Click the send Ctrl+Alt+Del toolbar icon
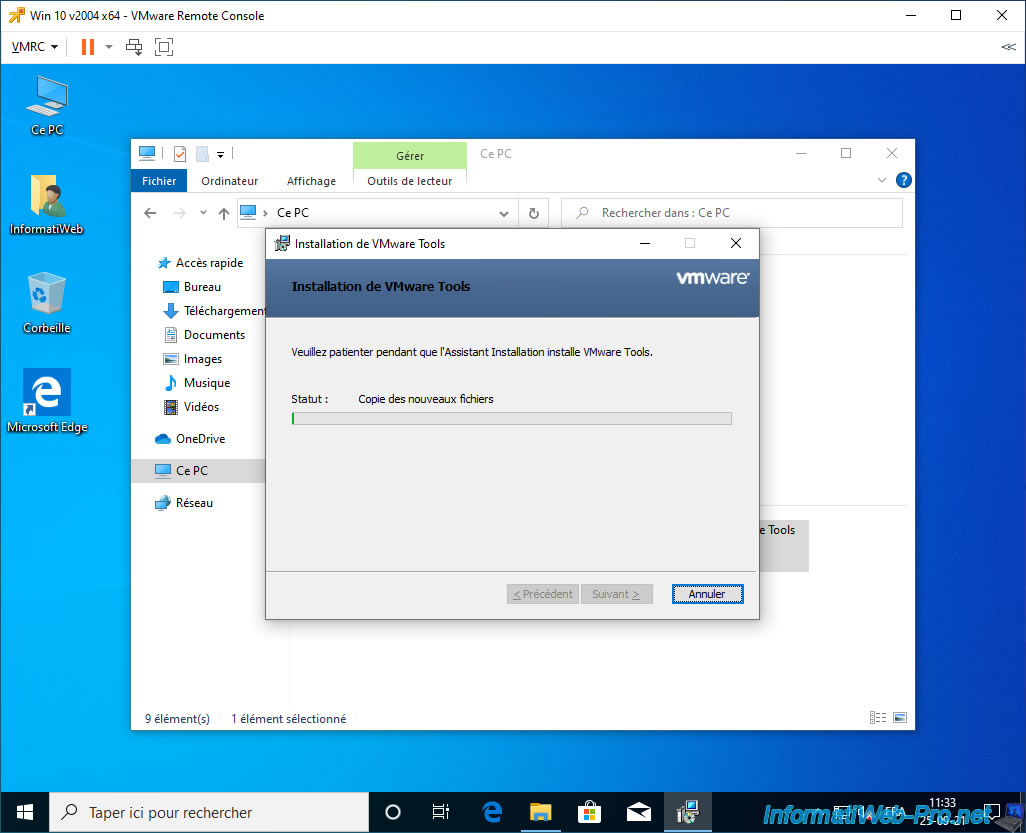Viewport: 1026px width, 833px height. pos(134,47)
